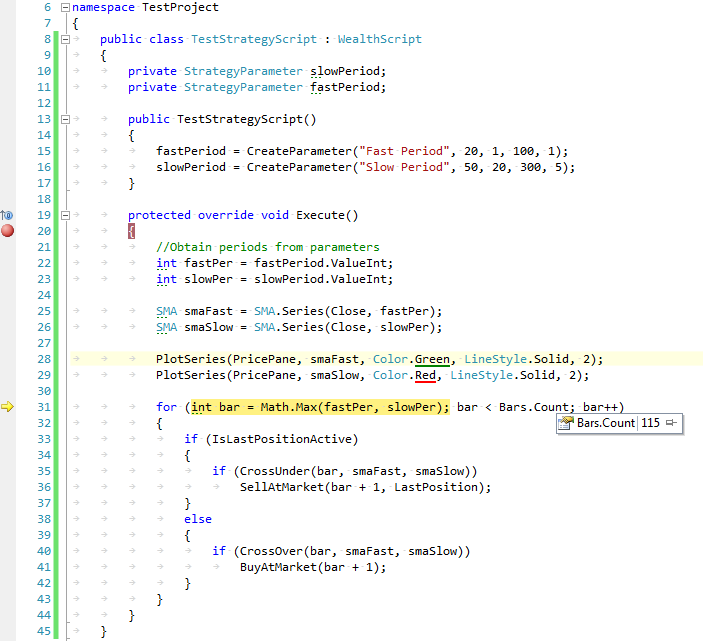Collapse the TestStrategyScript class block
The image size is (703, 641).
click(65, 39)
